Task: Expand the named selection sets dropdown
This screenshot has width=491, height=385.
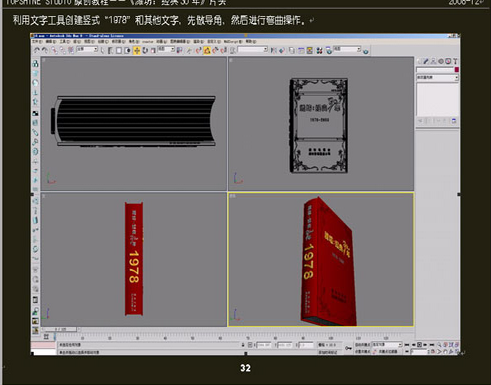Action: click(x=253, y=50)
